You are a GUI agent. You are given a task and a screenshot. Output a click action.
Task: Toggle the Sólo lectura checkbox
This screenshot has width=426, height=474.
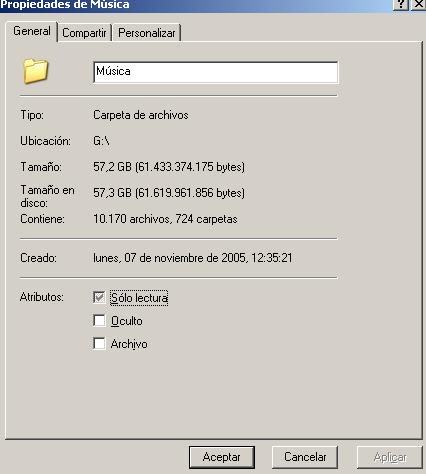99,297
